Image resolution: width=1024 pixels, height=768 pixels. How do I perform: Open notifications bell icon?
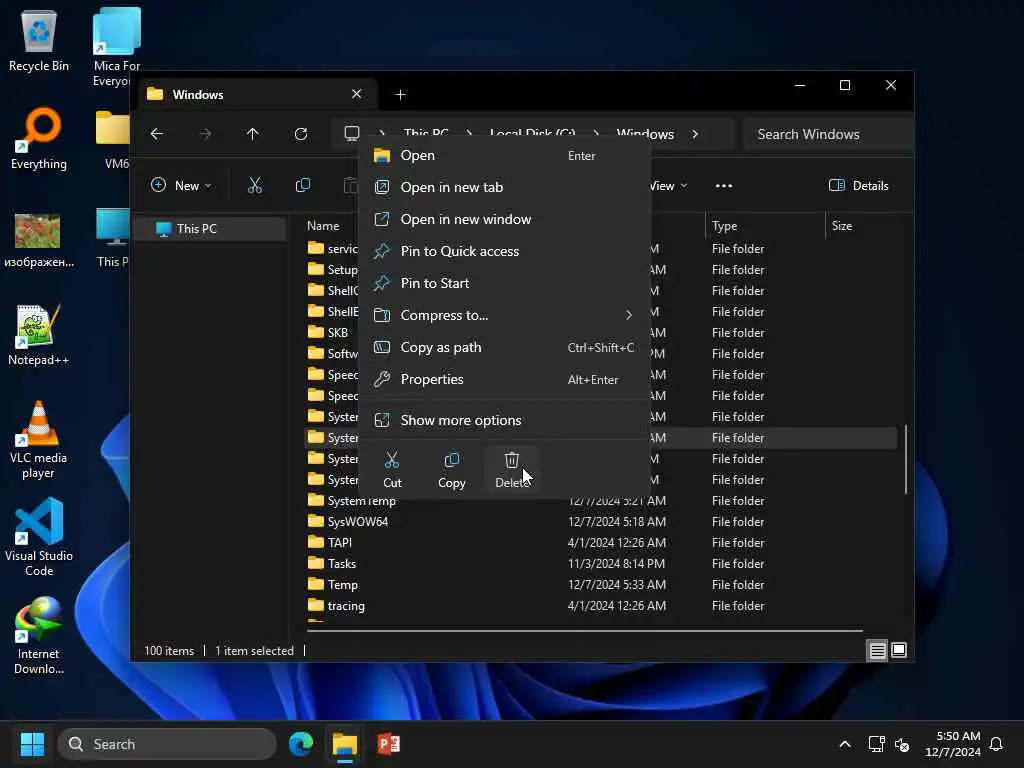[x=997, y=744]
